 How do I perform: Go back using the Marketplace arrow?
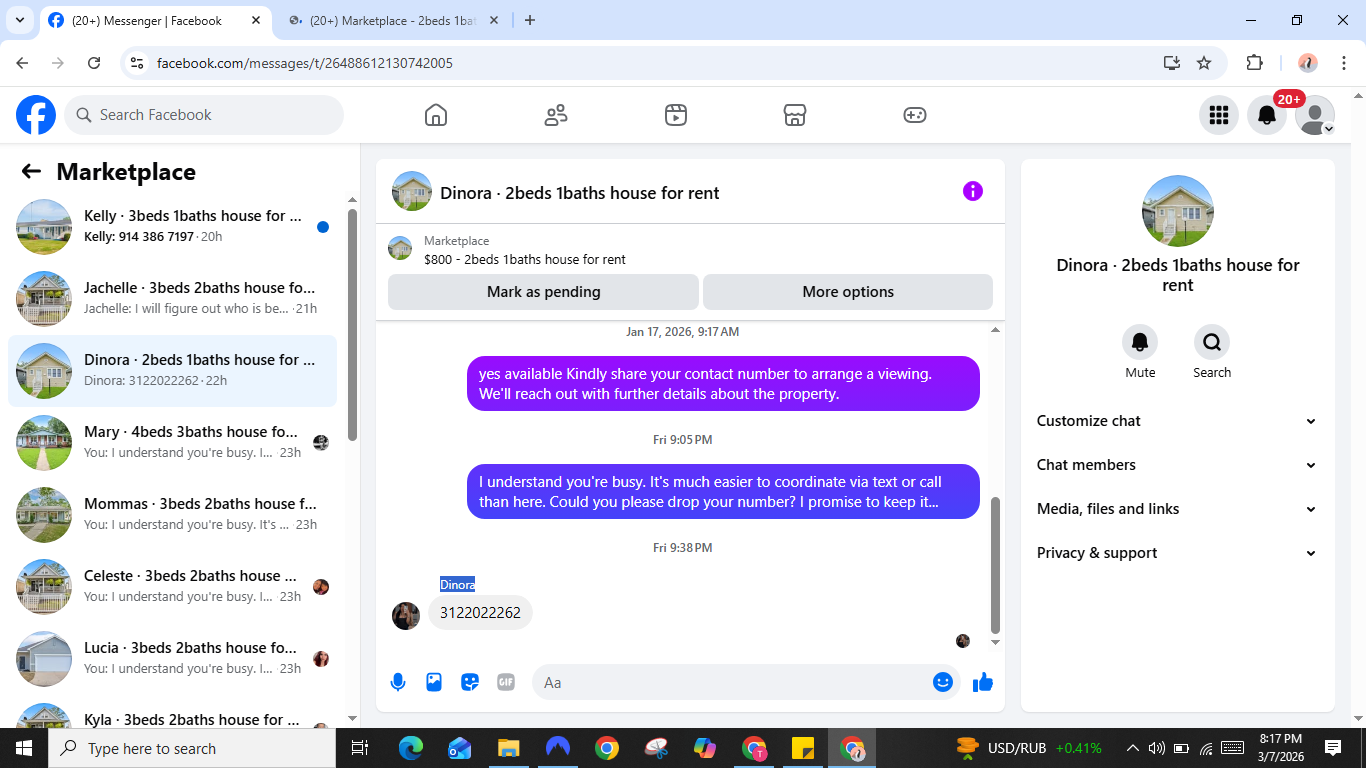click(x=31, y=171)
